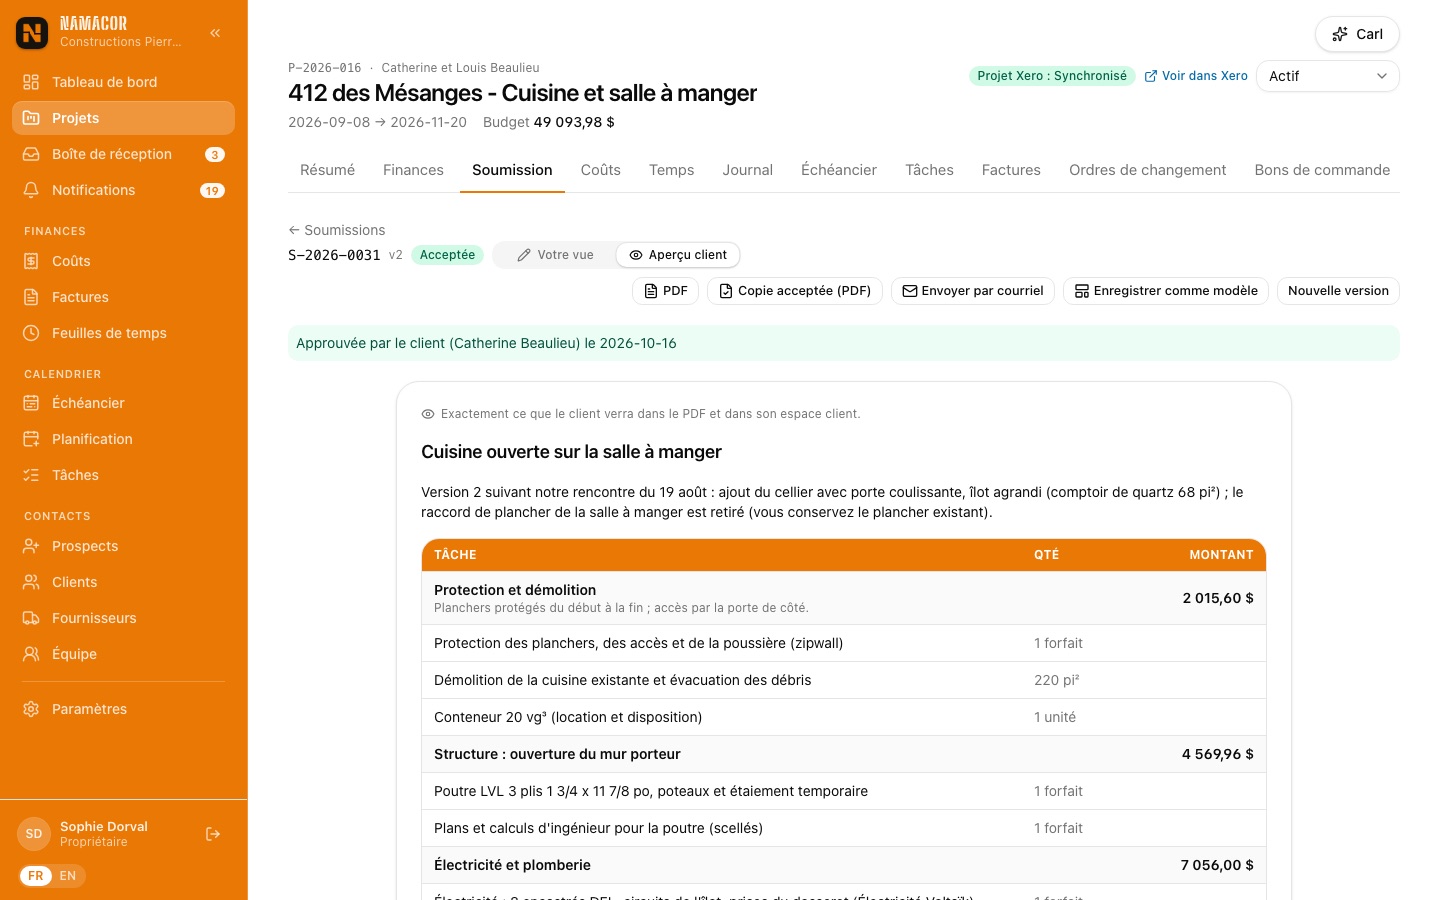Viewport: 1440px width, 900px height.
Task: Select the Projets sidebar item
Action: click(123, 118)
